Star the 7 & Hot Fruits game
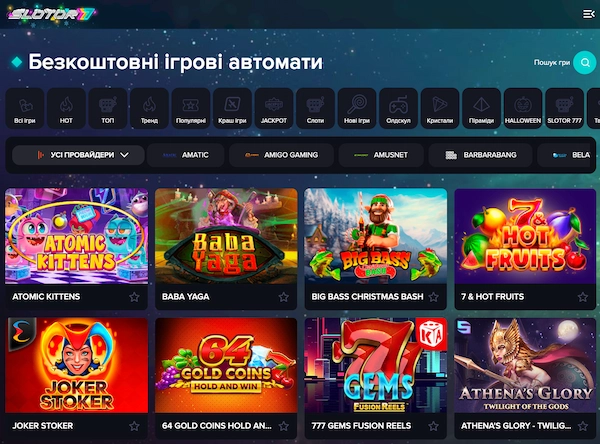The height and width of the screenshot is (444, 600). 583,297
